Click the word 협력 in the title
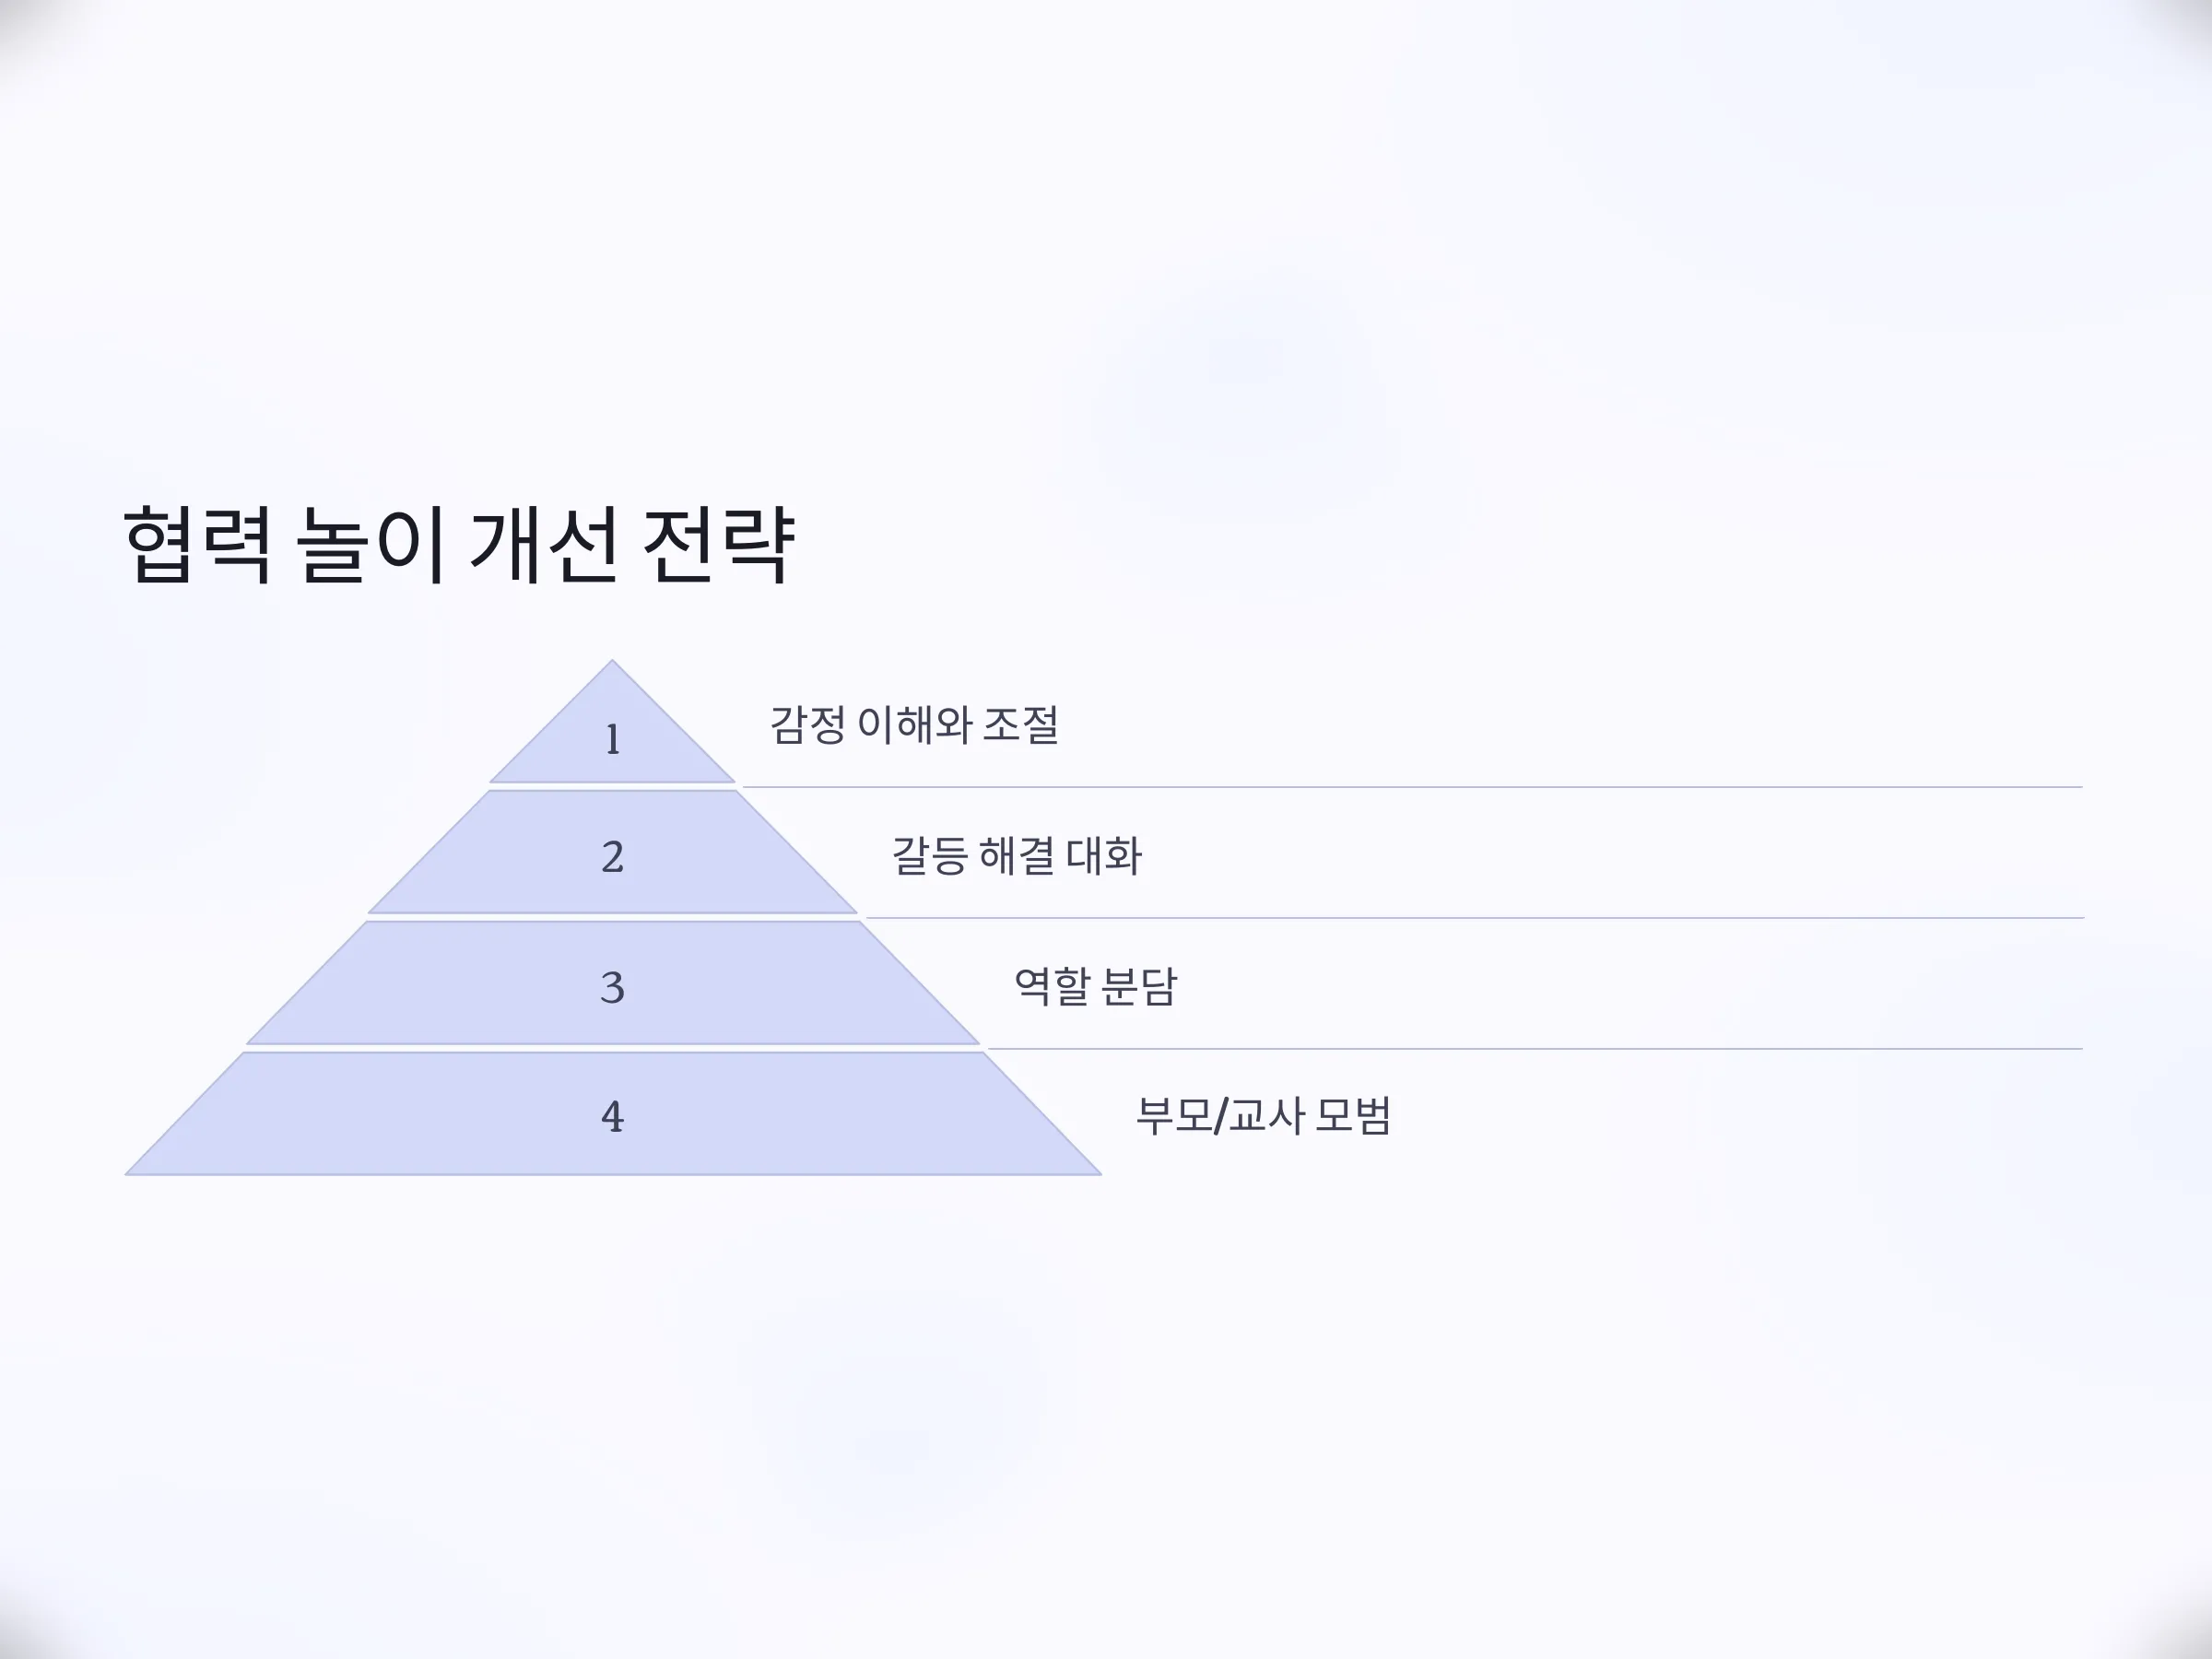Screen dimensions: 2212x1659 coord(197,545)
